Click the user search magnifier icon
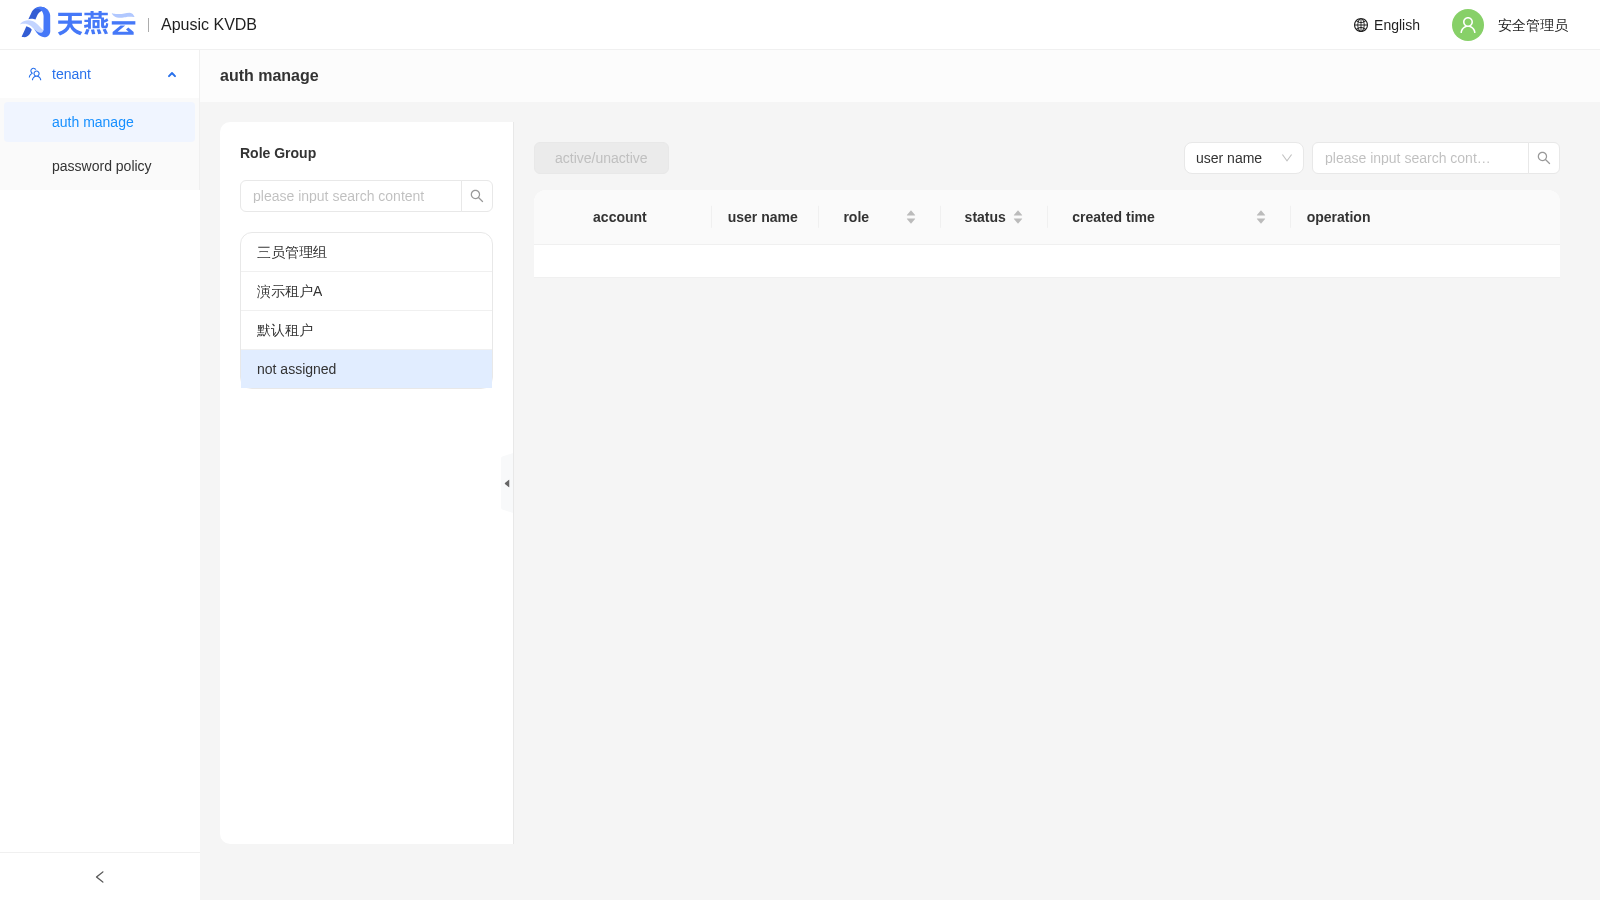 (x=1544, y=158)
